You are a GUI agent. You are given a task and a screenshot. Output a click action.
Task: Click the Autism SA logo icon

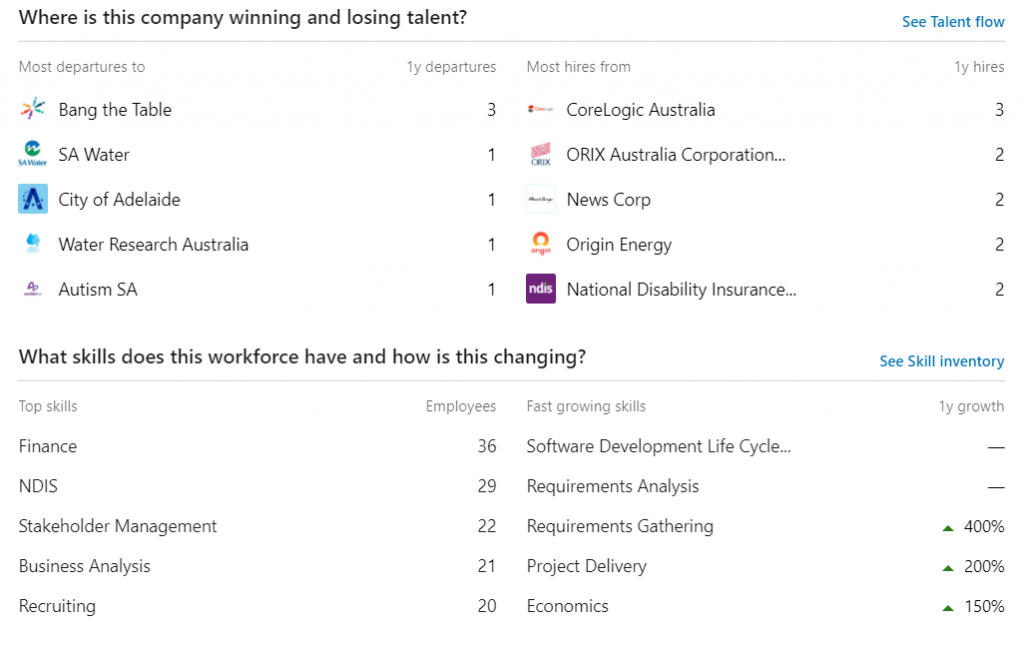tap(33, 289)
